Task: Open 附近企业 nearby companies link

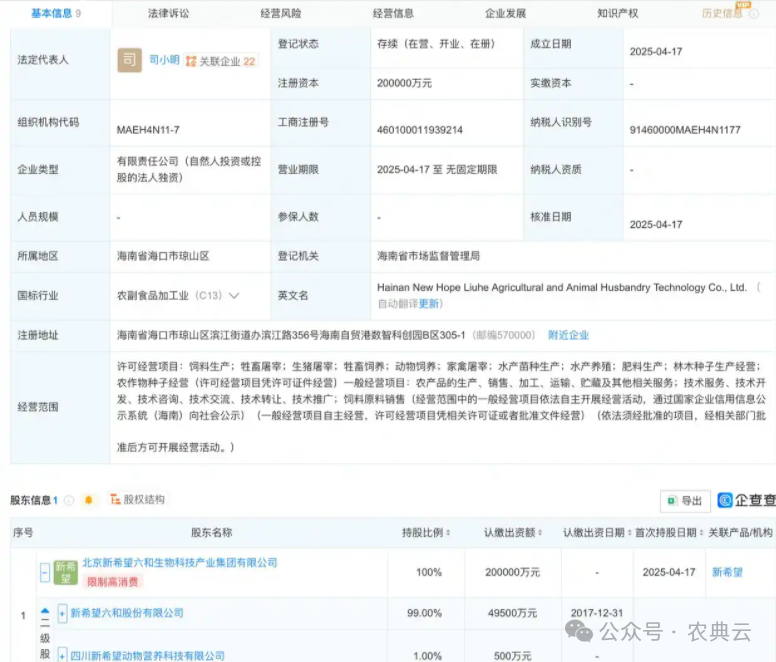Action: coord(568,335)
